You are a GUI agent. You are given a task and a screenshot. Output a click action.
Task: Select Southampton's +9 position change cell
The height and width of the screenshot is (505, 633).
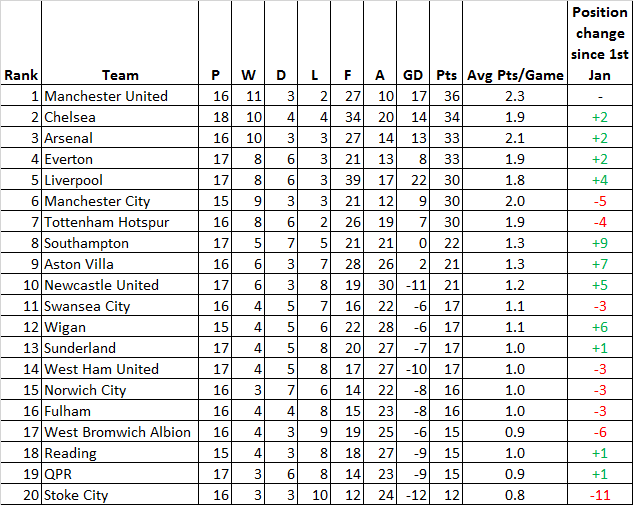[599, 243]
